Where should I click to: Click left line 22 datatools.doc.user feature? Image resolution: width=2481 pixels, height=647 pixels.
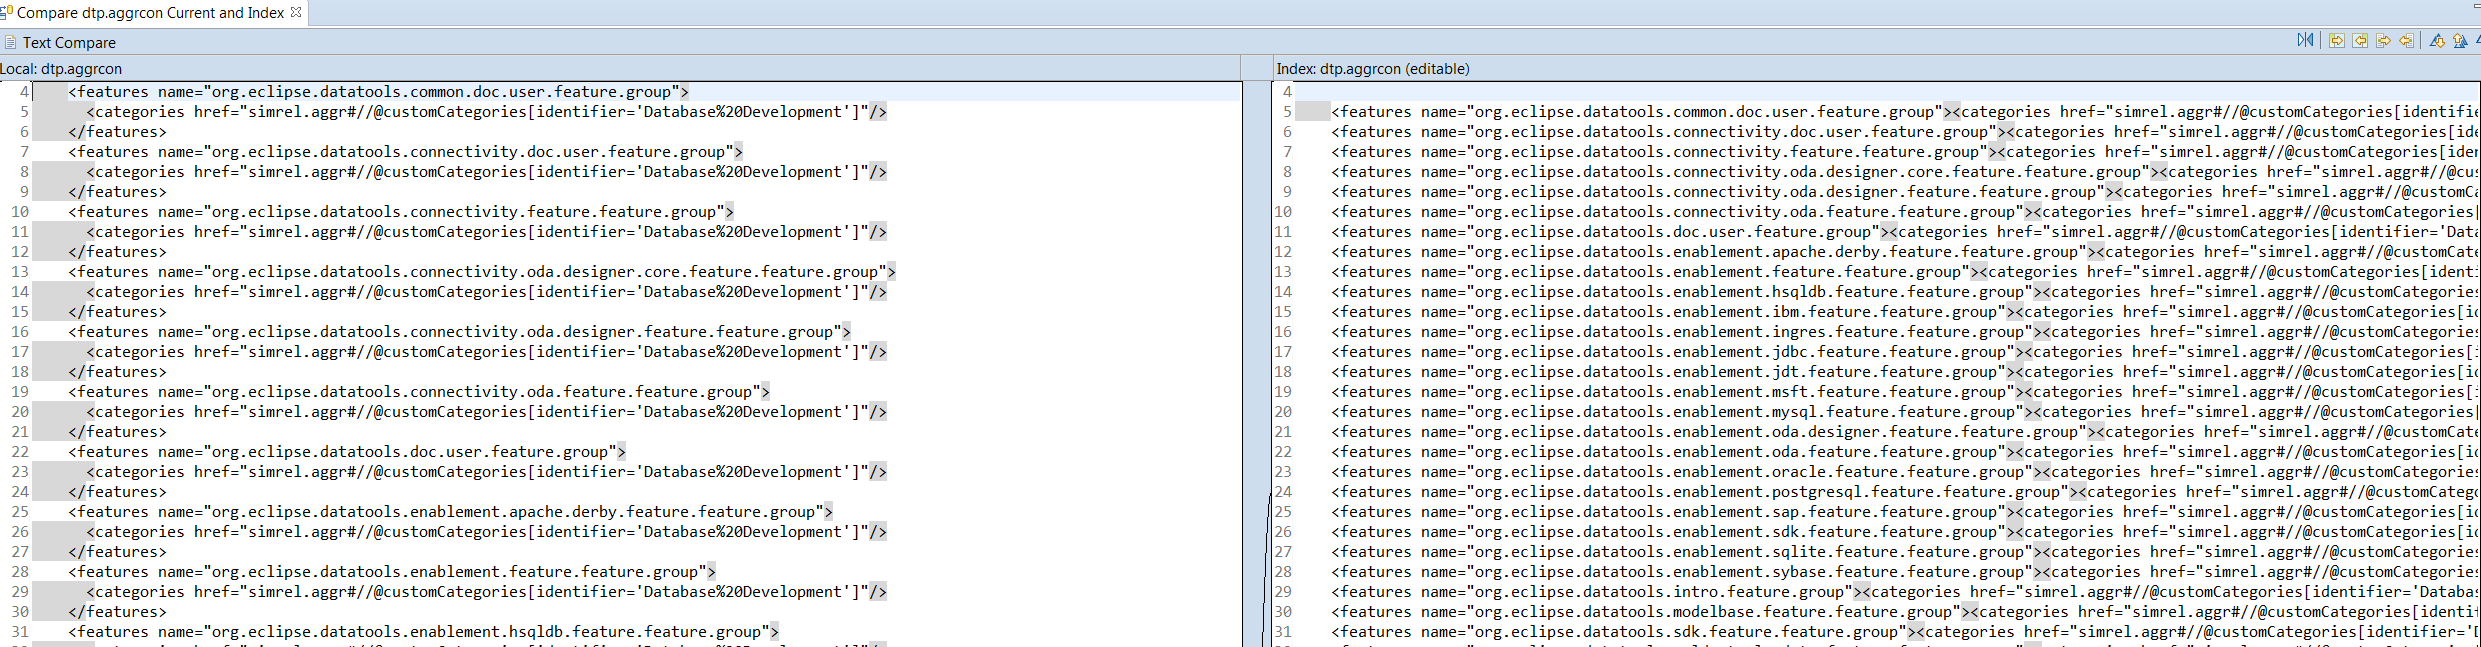(x=347, y=452)
